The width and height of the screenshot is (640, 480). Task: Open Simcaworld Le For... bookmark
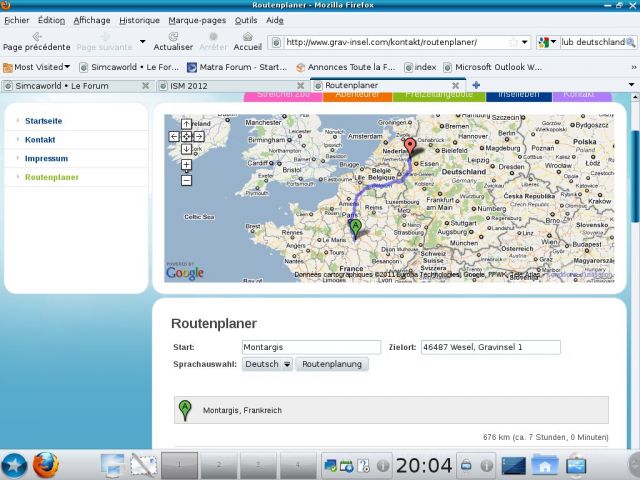129,67
